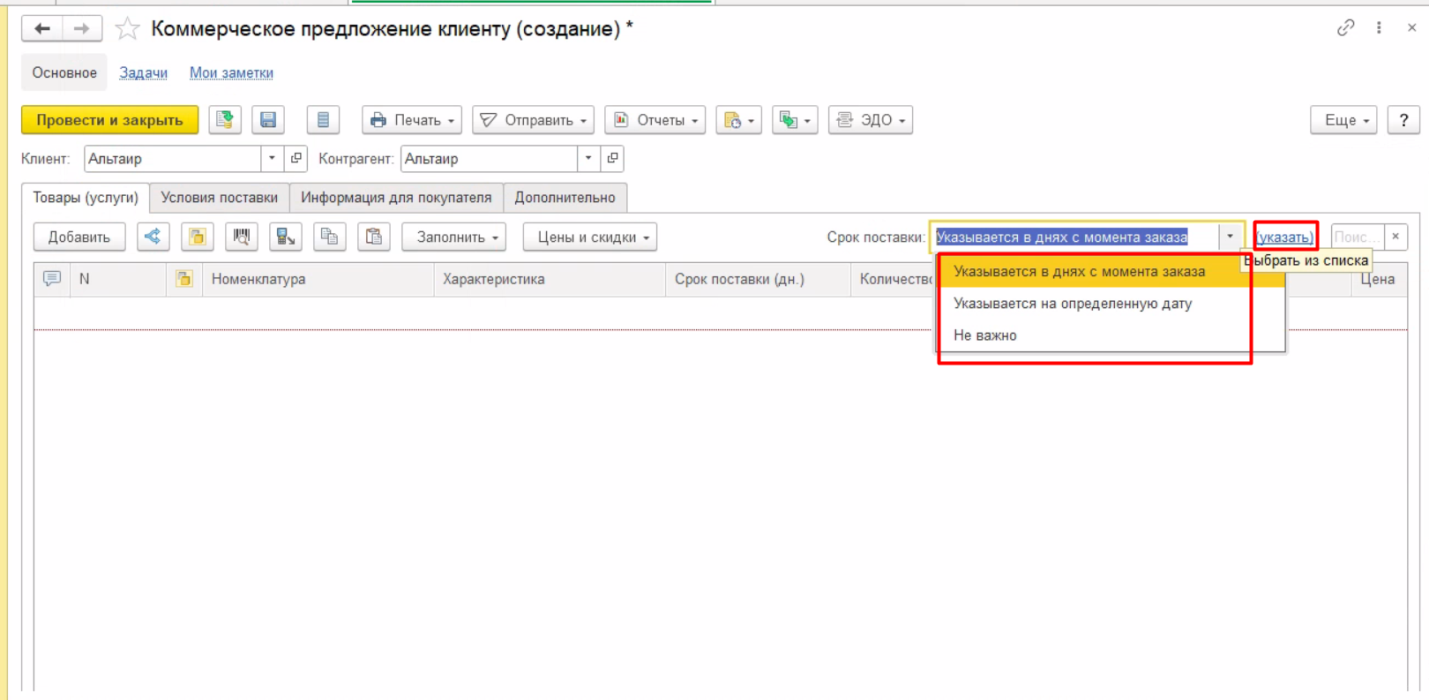Image resolution: width=1429 pixels, height=700 pixels.
Task: Click the Провести и закрыть button
Action: tap(110, 120)
